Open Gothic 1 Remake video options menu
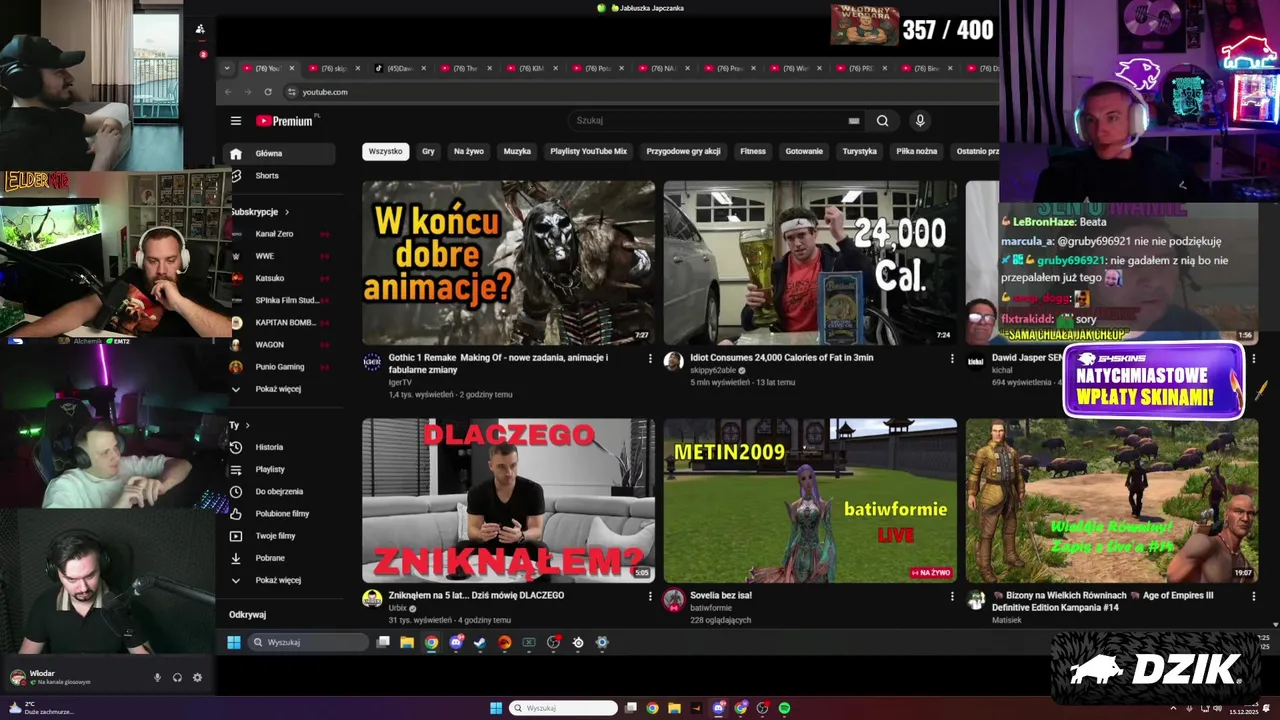The height and width of the screenshot is (720, 1280). pos(650,358)
